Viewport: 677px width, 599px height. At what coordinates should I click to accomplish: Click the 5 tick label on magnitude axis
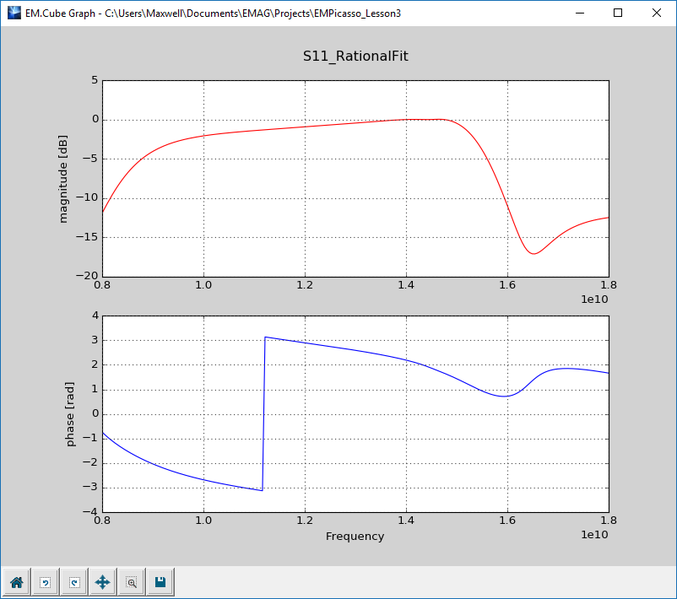95,80
